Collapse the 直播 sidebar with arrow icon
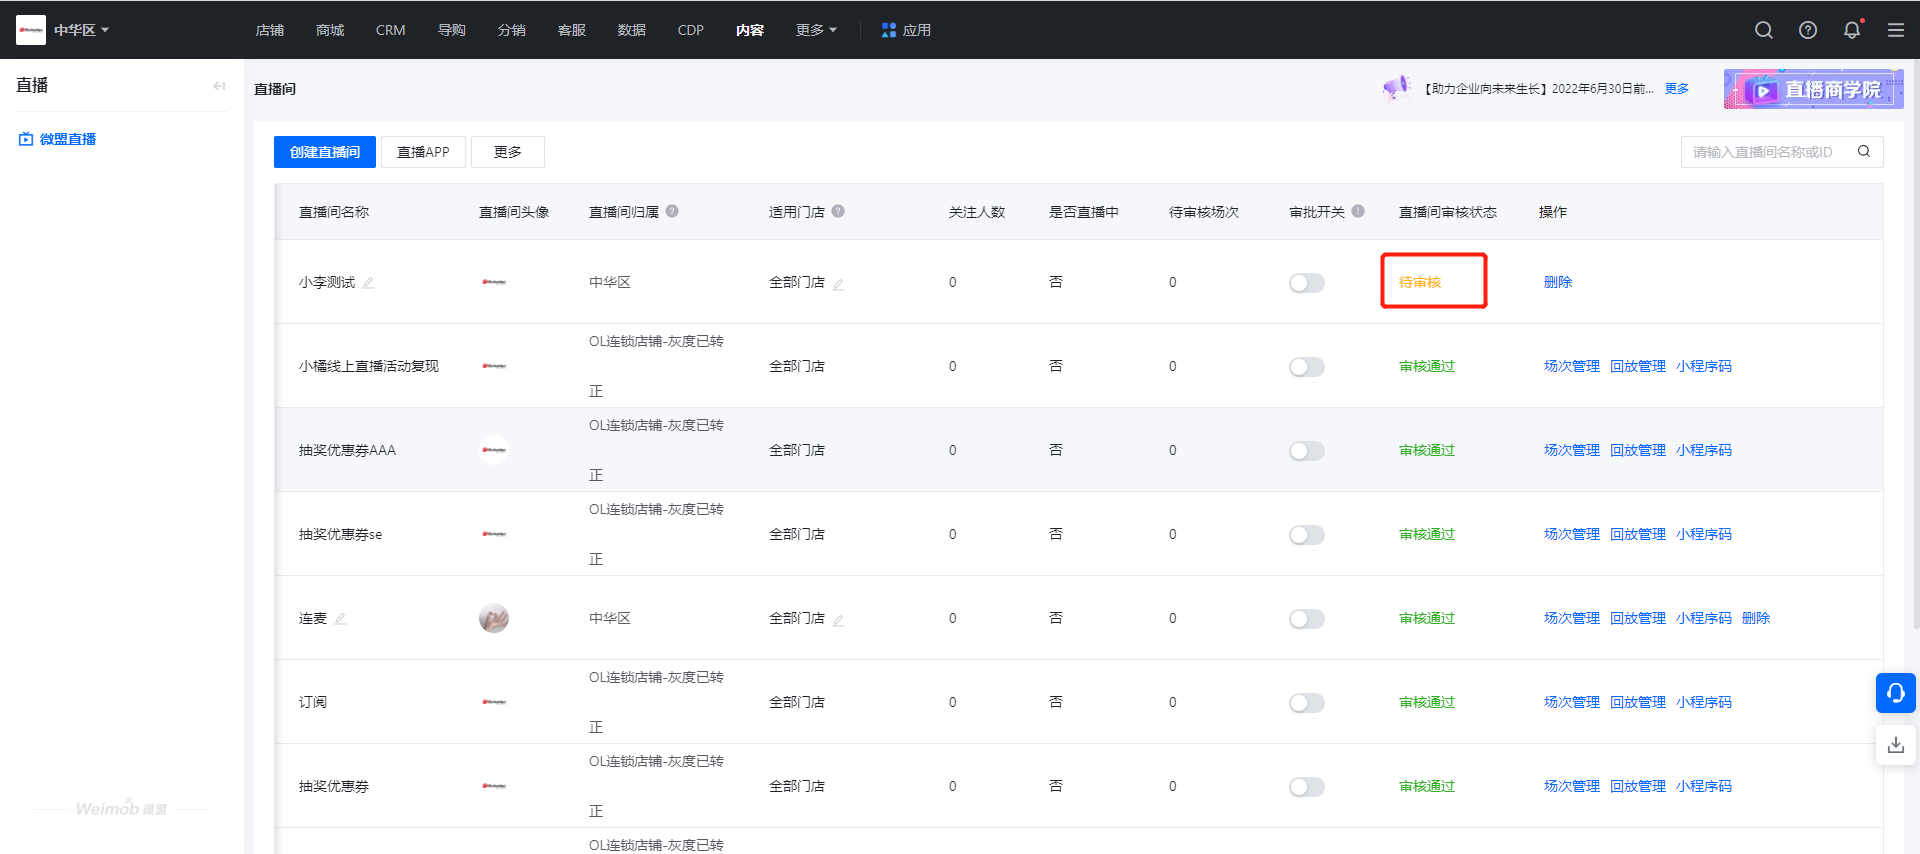This screenshot has height=854, width=1920. [219, 86]
